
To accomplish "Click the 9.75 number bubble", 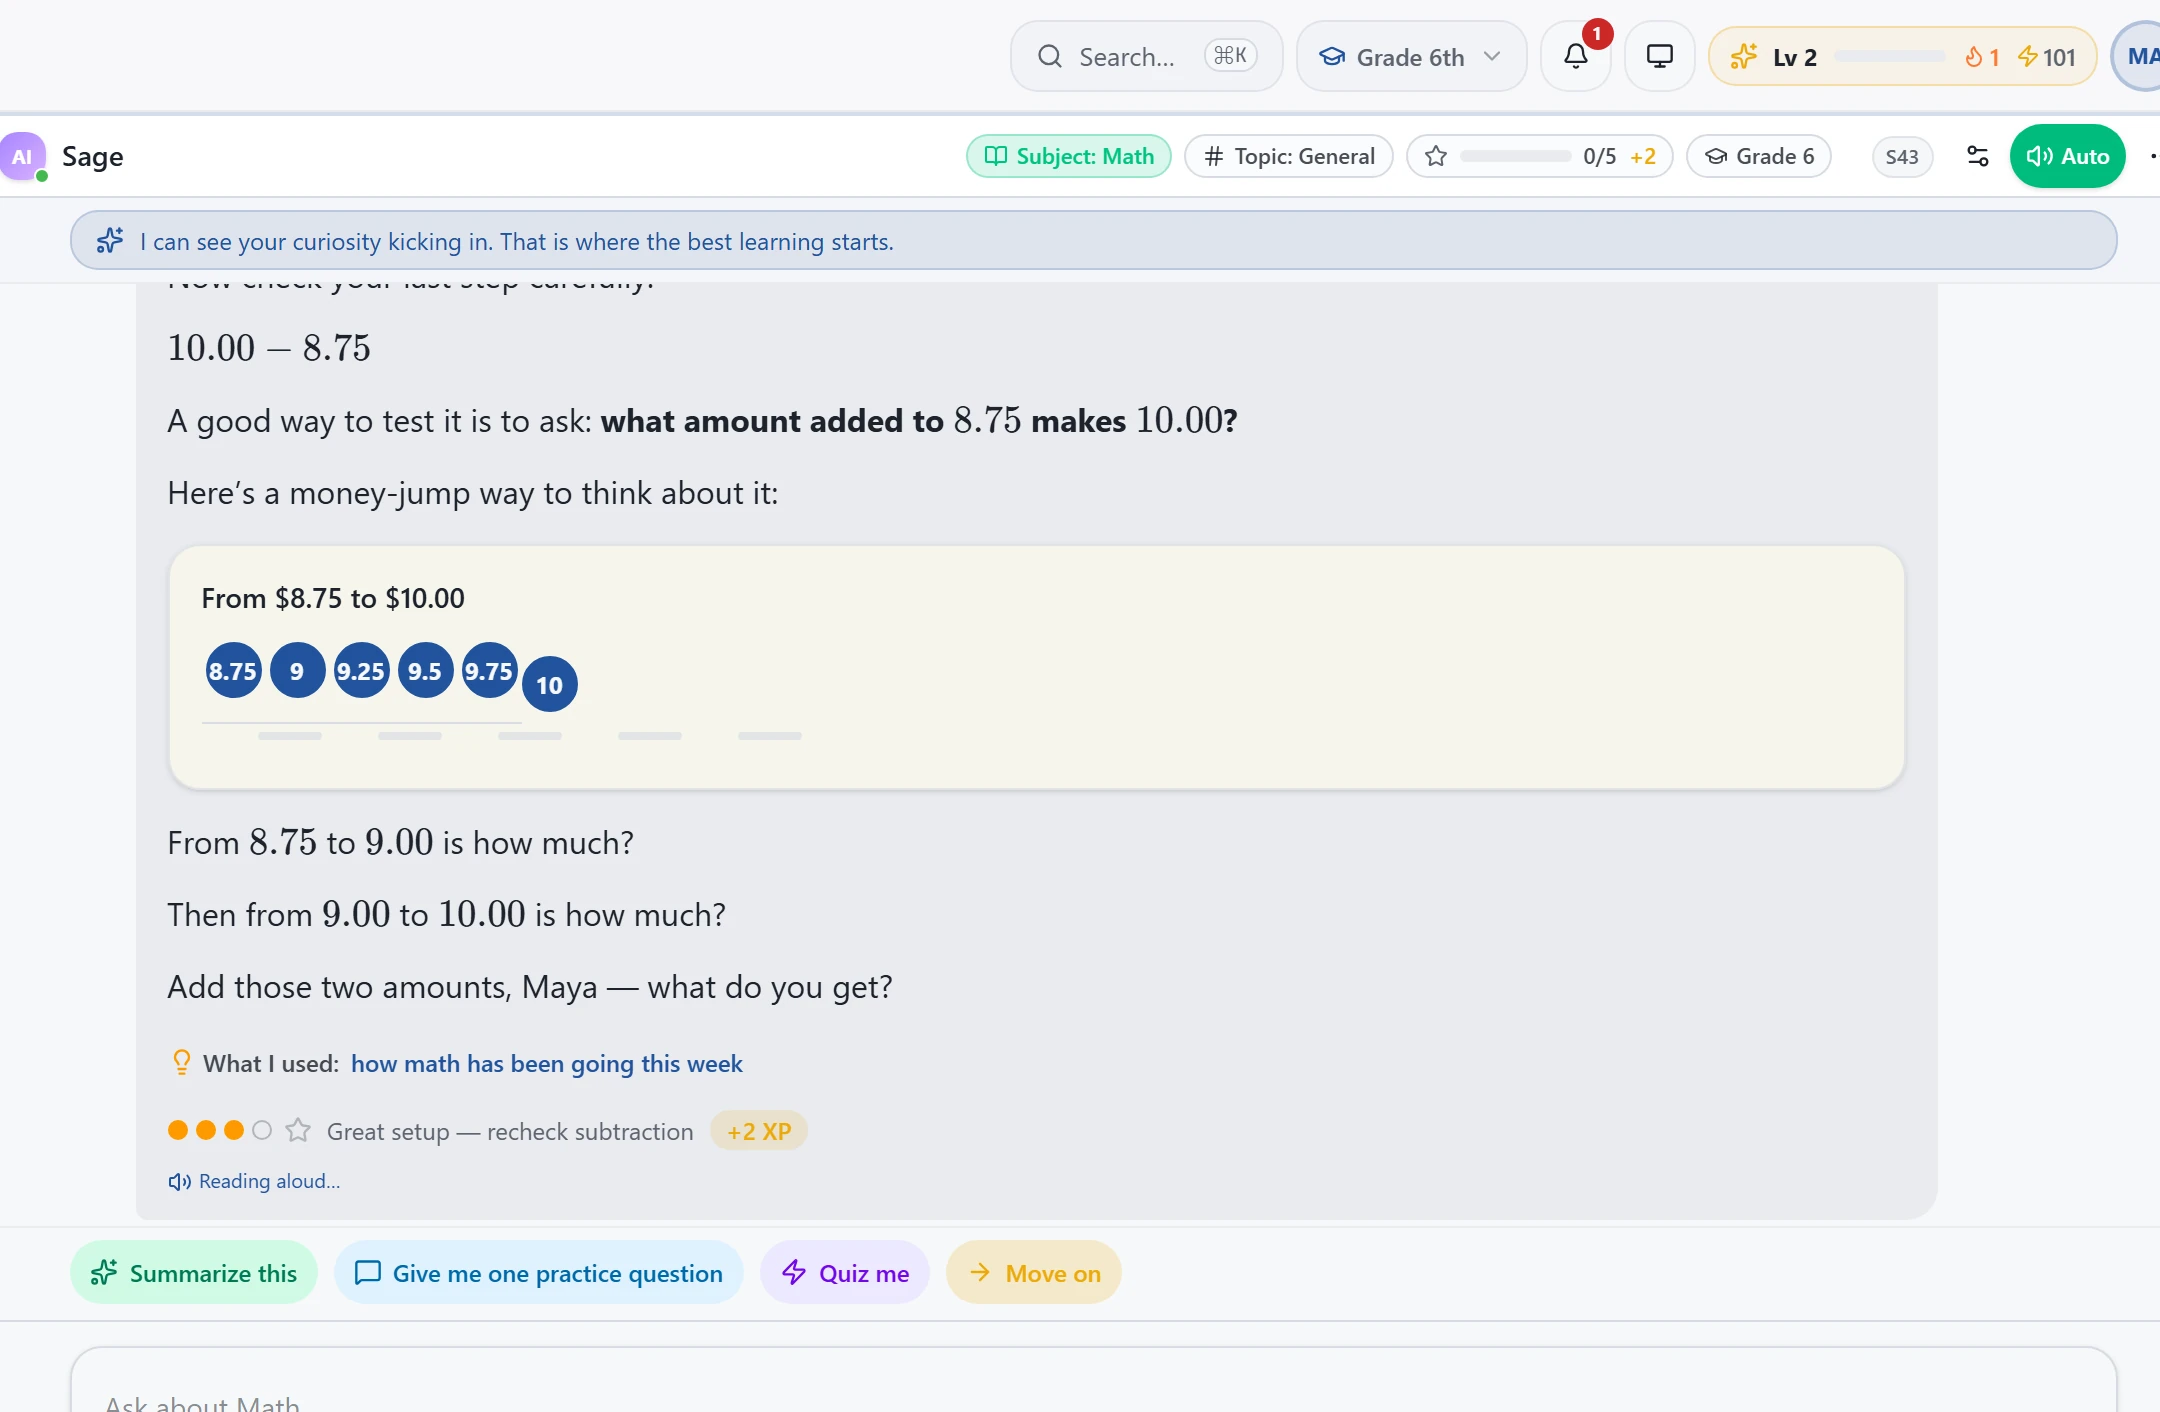I will [489, 671].
